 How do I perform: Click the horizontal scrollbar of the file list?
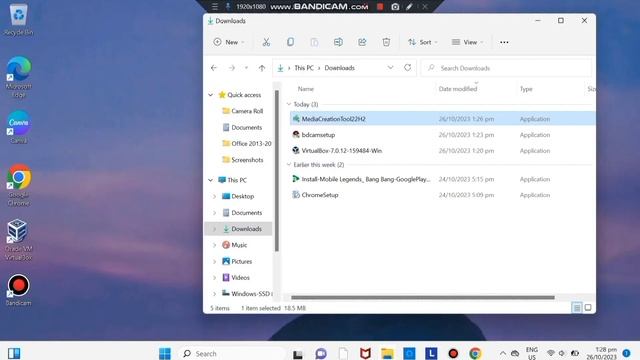point(423,298)
